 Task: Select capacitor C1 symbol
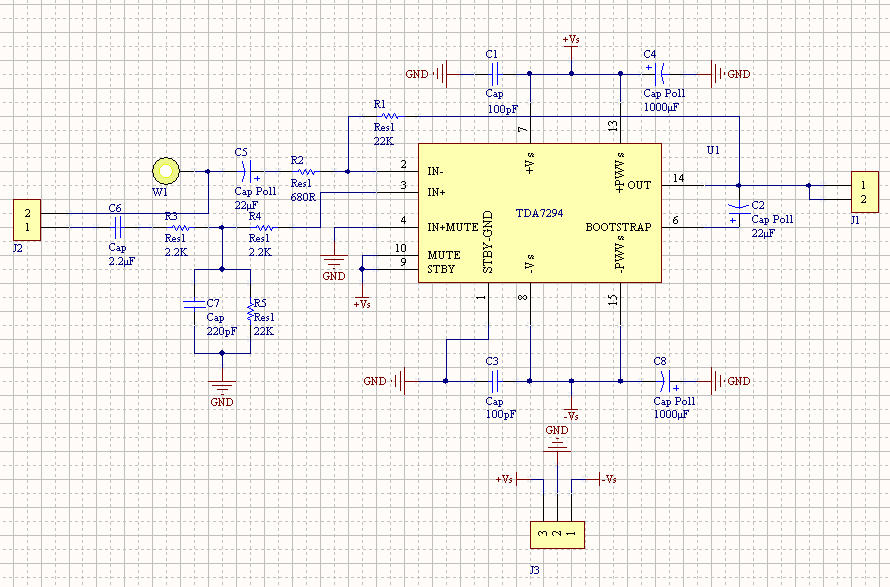click(492, 73)
